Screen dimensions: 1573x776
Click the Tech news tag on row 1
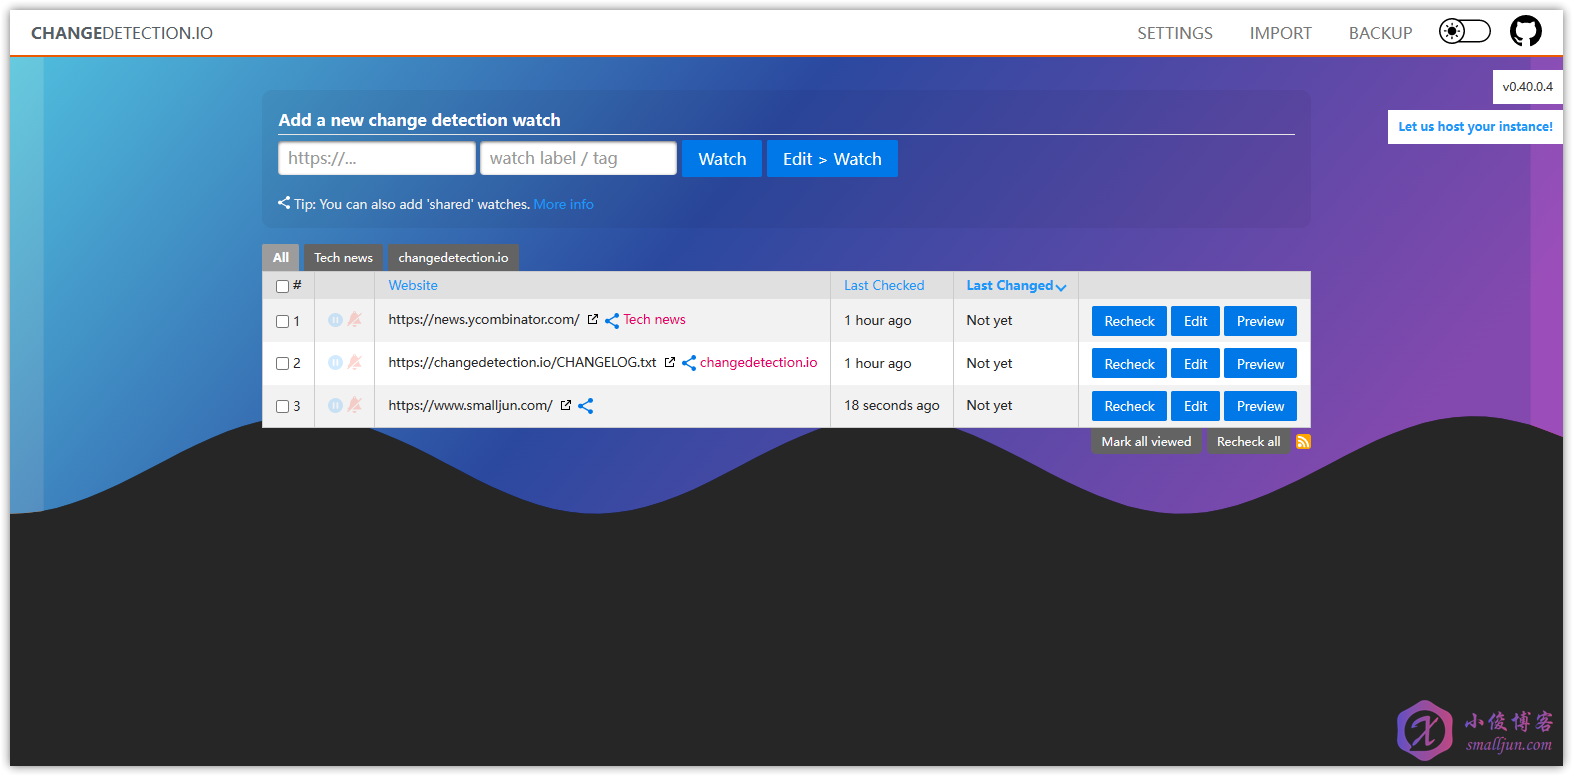click(x=654, y=319)
